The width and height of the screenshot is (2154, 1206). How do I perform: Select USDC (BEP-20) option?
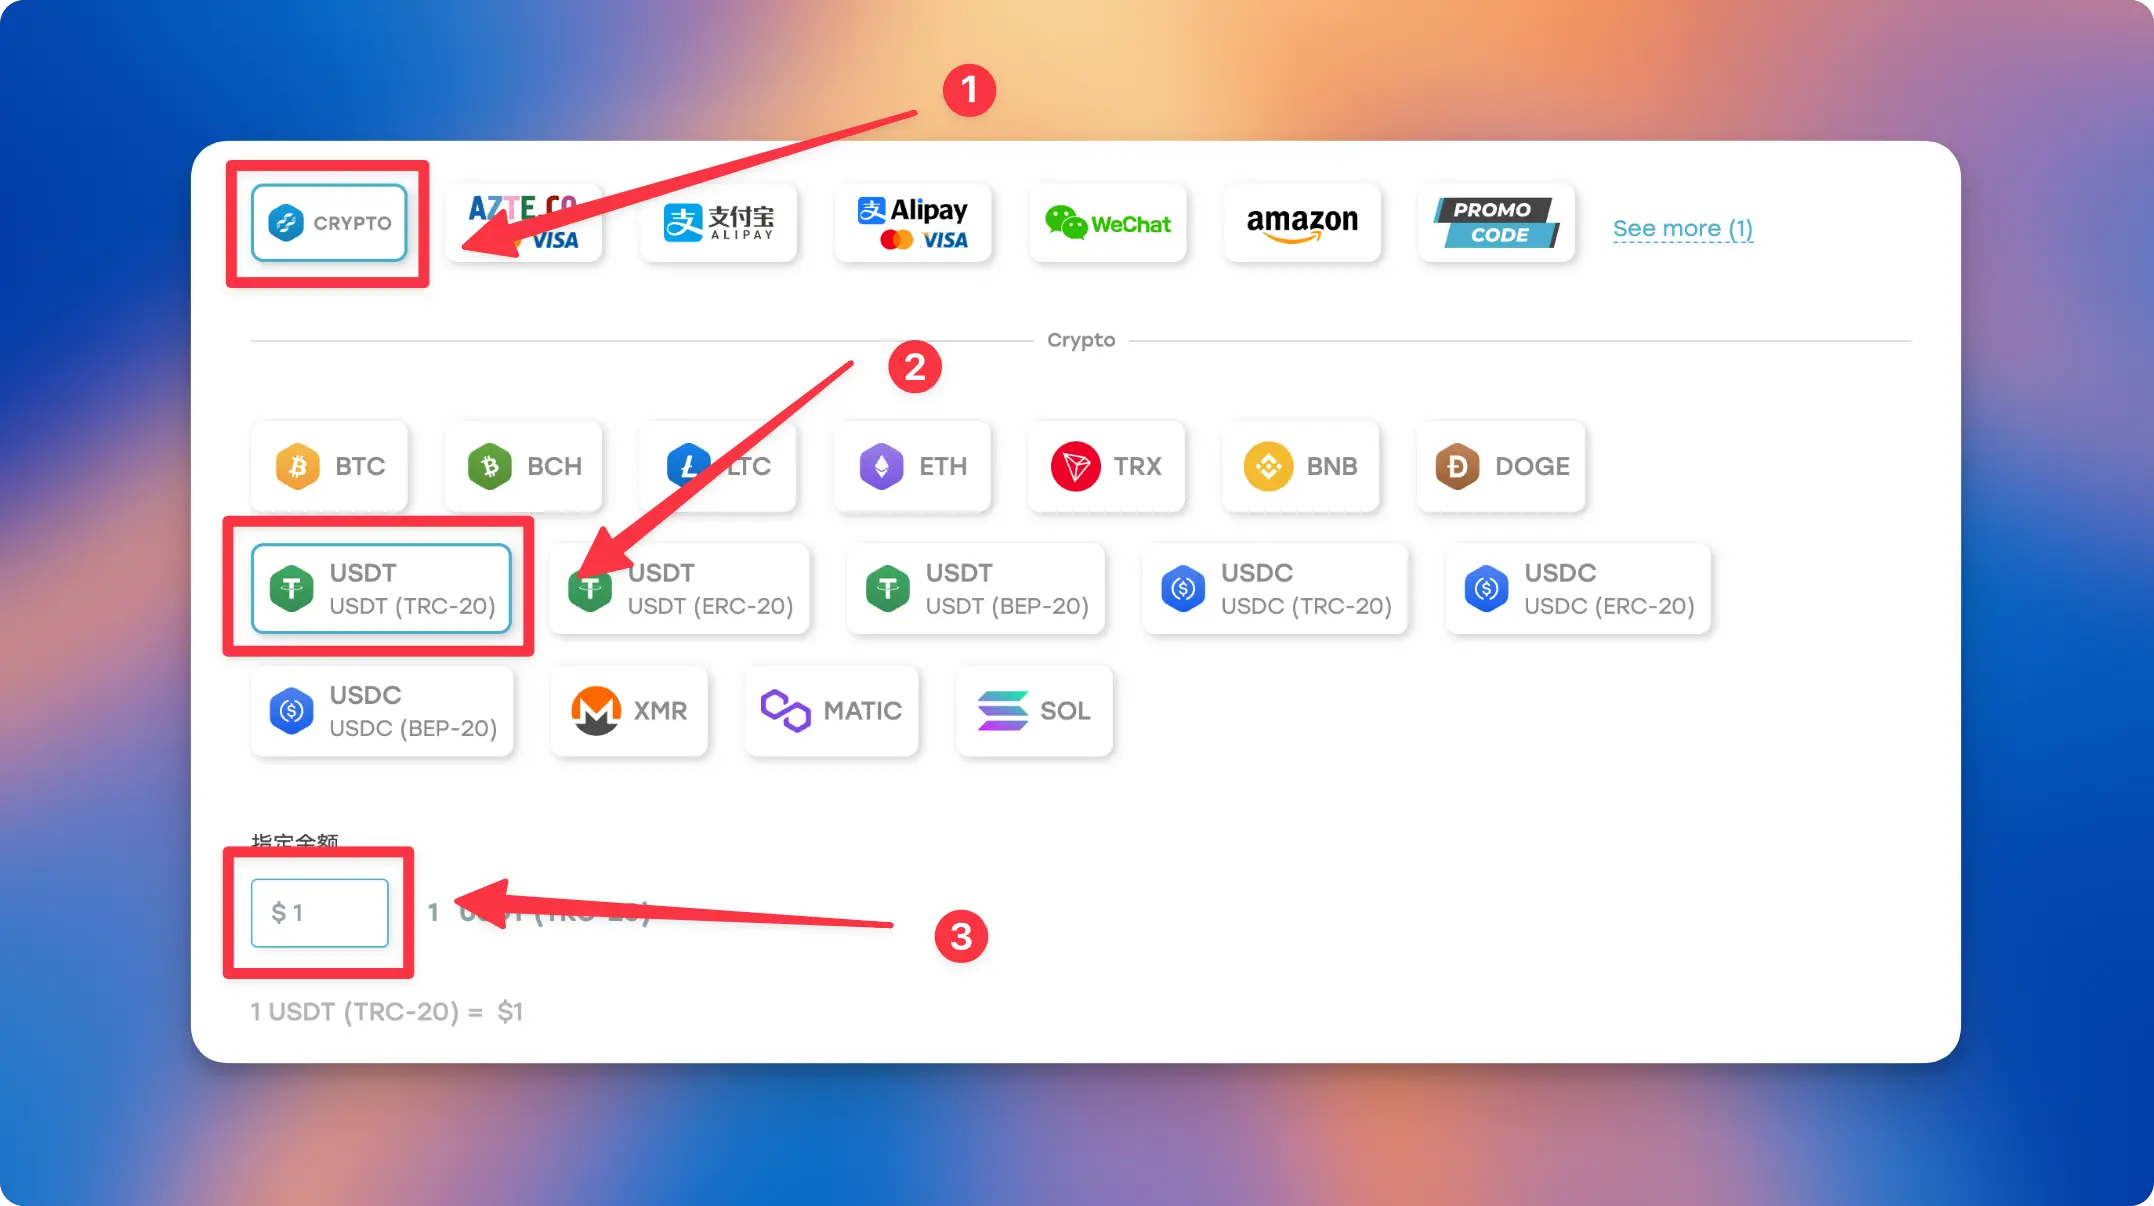pyautogui.click(x=382, y=711)
